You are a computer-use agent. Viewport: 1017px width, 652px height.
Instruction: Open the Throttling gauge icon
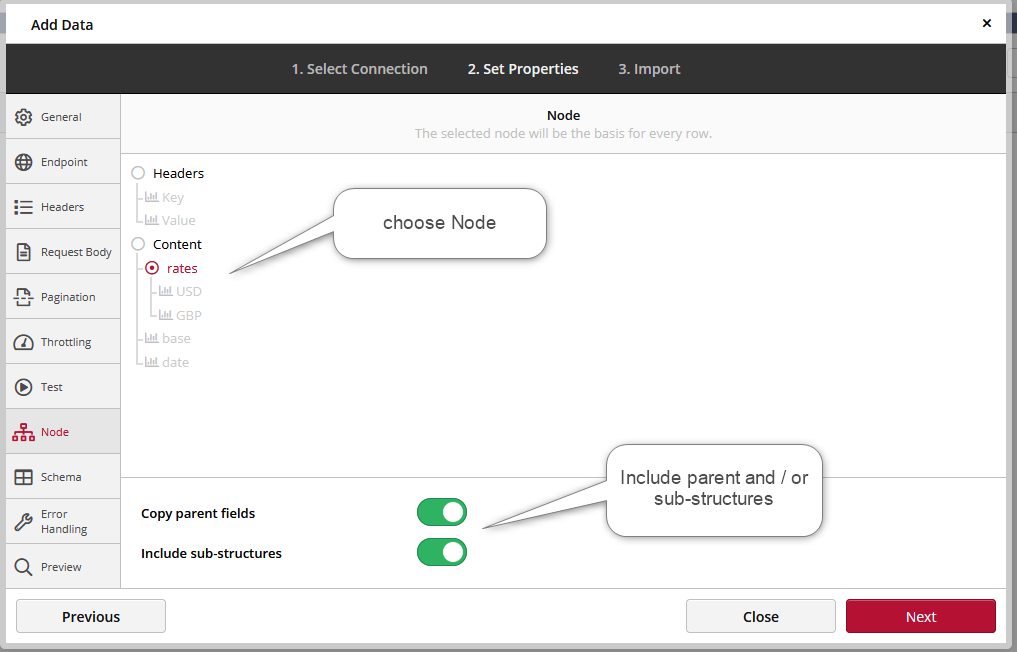tap(24, 342)
